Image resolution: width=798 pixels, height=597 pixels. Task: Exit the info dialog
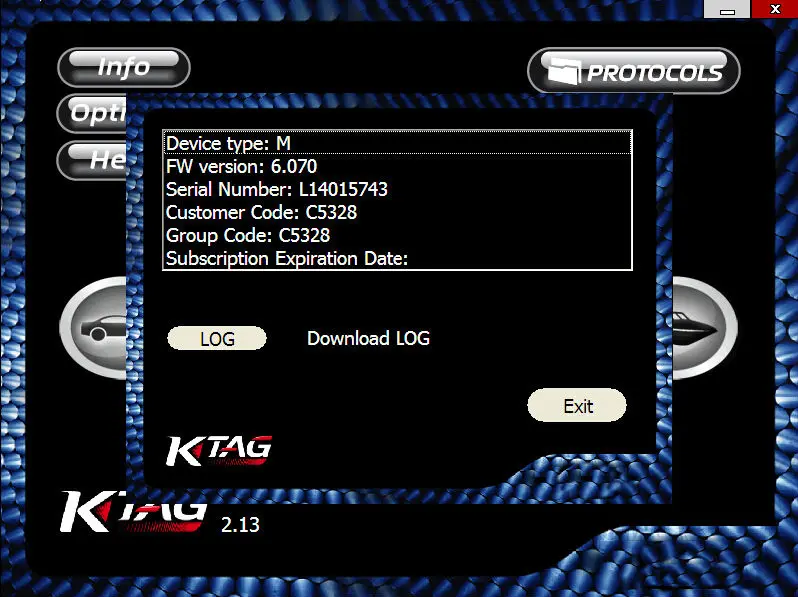pyautogui.click(x=577, y=406)
